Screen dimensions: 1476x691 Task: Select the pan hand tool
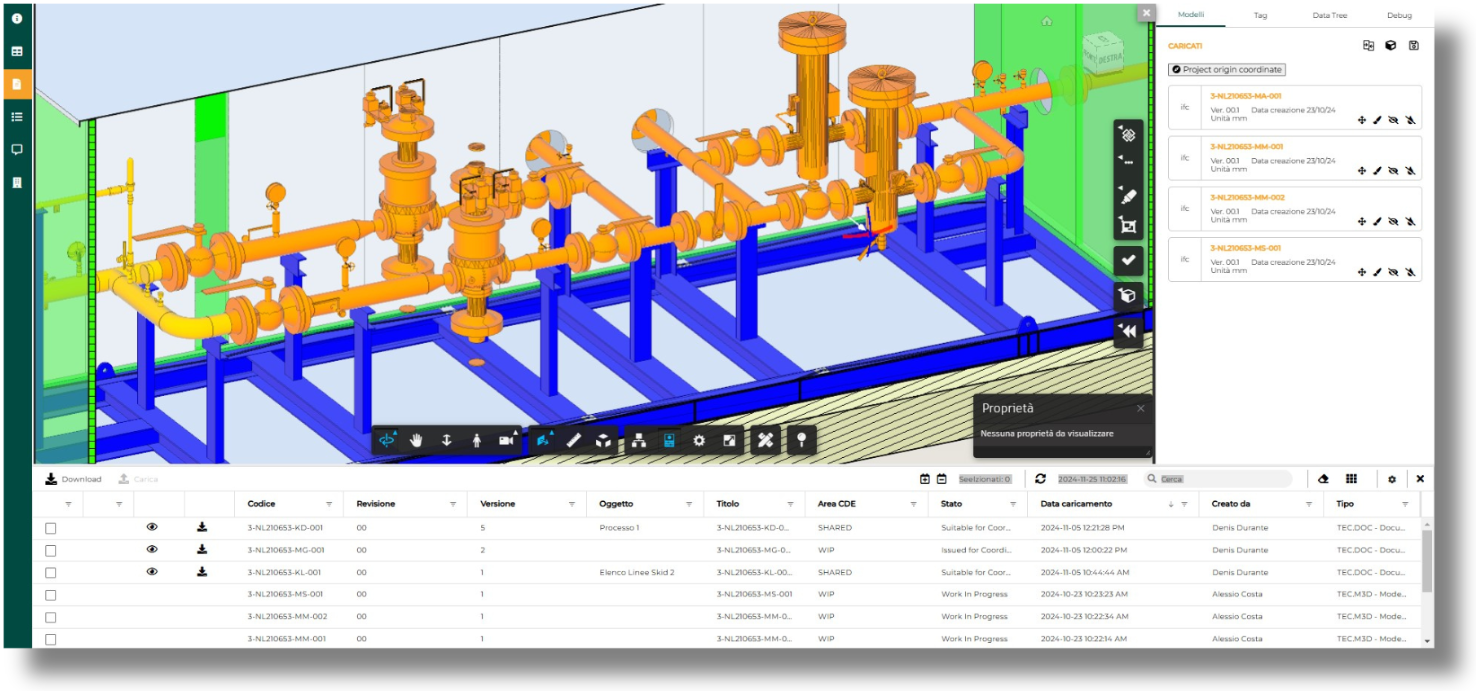point(417,440)
